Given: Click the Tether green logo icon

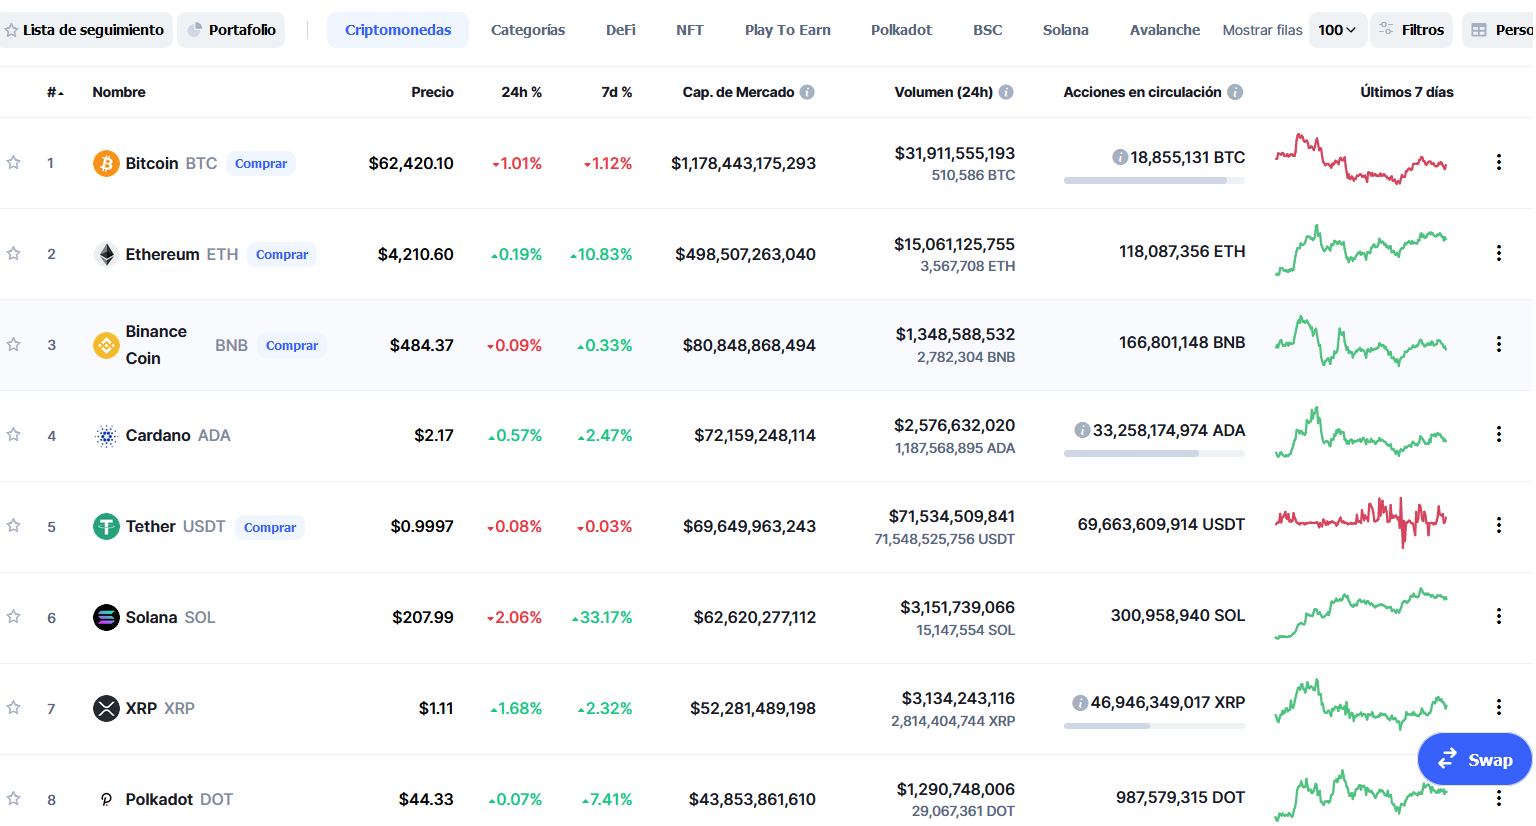Looking at the screenshot, I should coord(106,526).
